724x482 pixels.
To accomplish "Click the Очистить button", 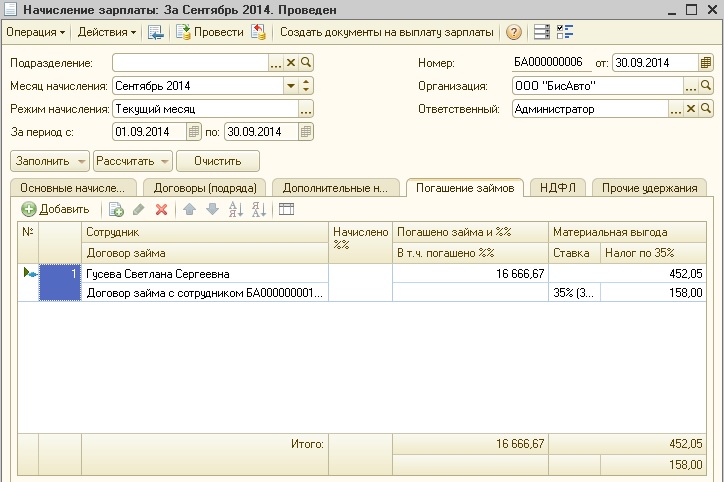I will (217, 161).
